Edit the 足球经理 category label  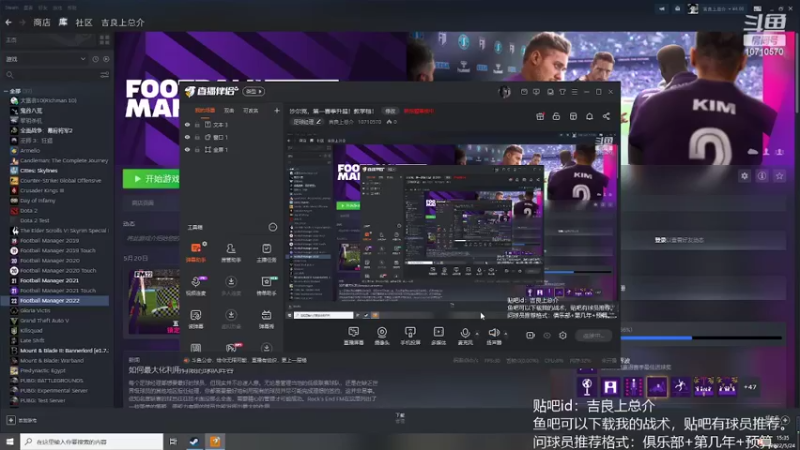click(x=307, y=122)
